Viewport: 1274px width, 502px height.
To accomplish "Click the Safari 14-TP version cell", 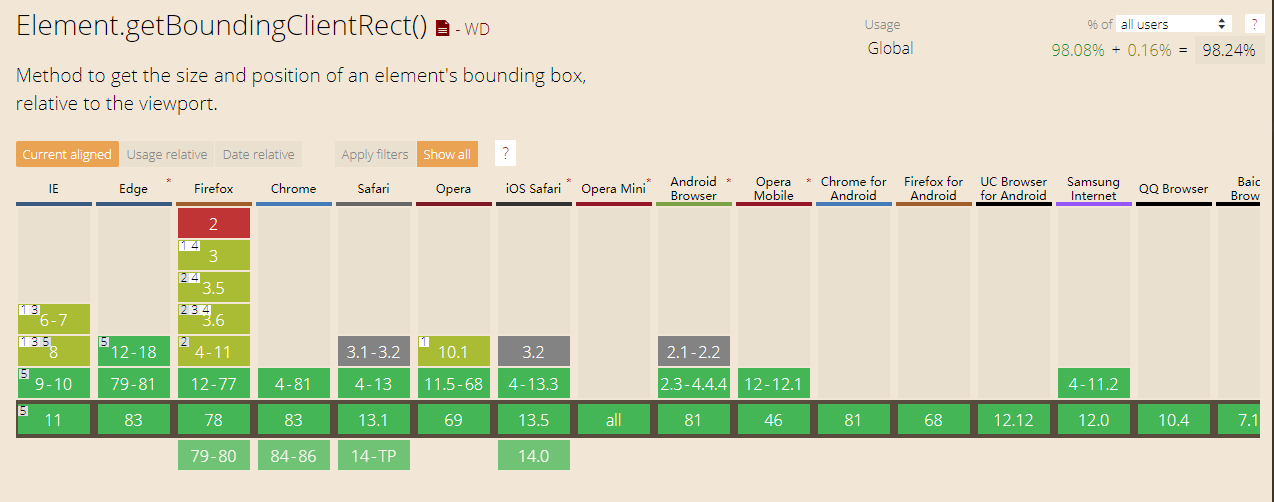I will pos(373,456).
